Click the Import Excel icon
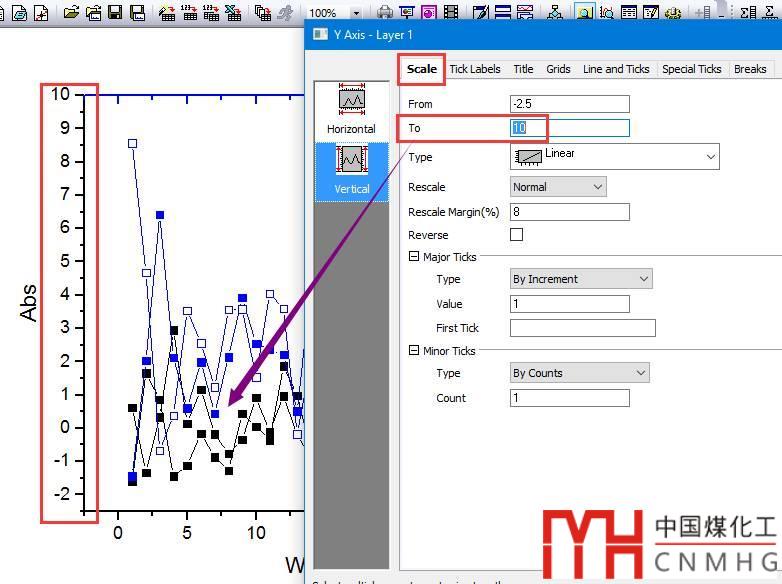782x584 pixels. 233,12
